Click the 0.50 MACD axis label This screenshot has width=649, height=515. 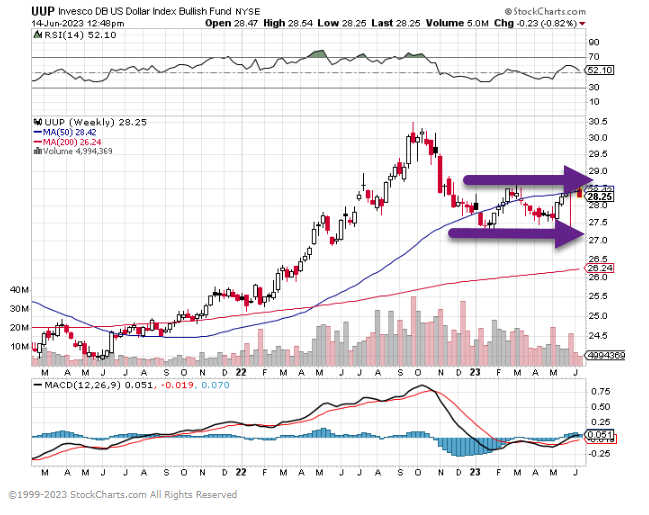pyautogui.click(x=601, y=407)
